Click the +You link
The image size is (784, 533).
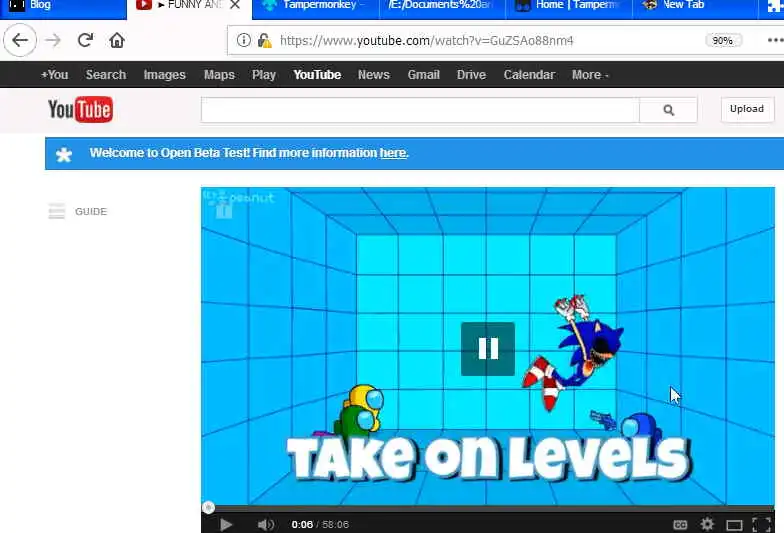54,75
